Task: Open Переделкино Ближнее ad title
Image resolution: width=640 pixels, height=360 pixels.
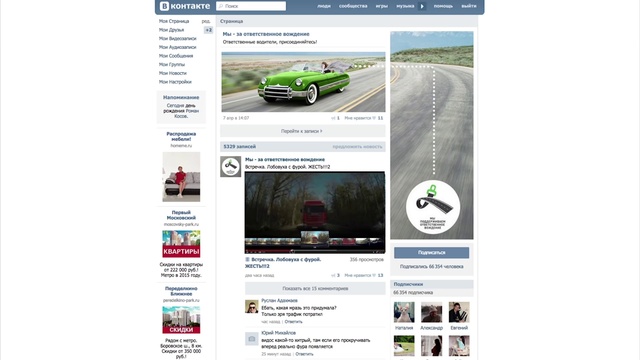Action: [181, 291]
